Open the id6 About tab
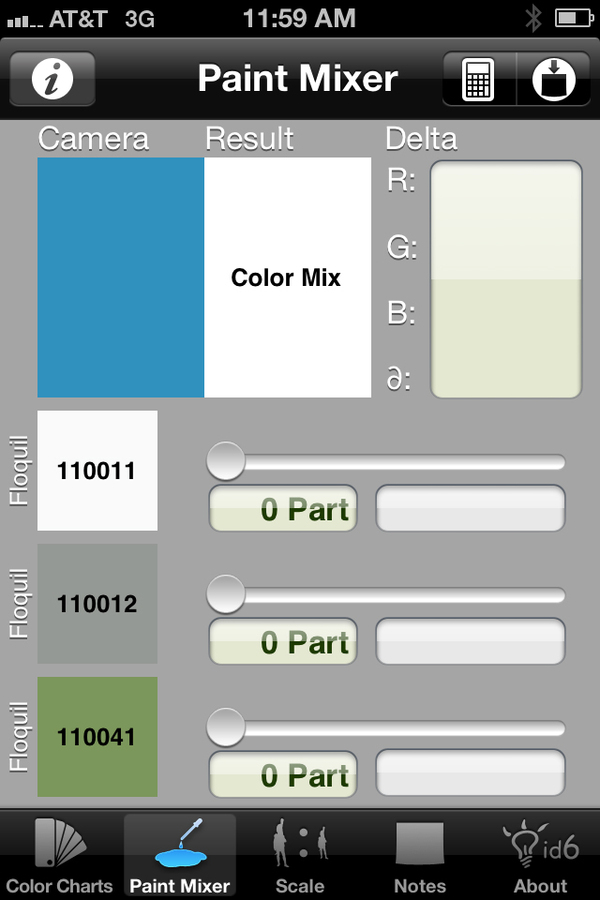The width and height of the screenshot is (600, 900). pyautogui.click(x=540, y=856)
